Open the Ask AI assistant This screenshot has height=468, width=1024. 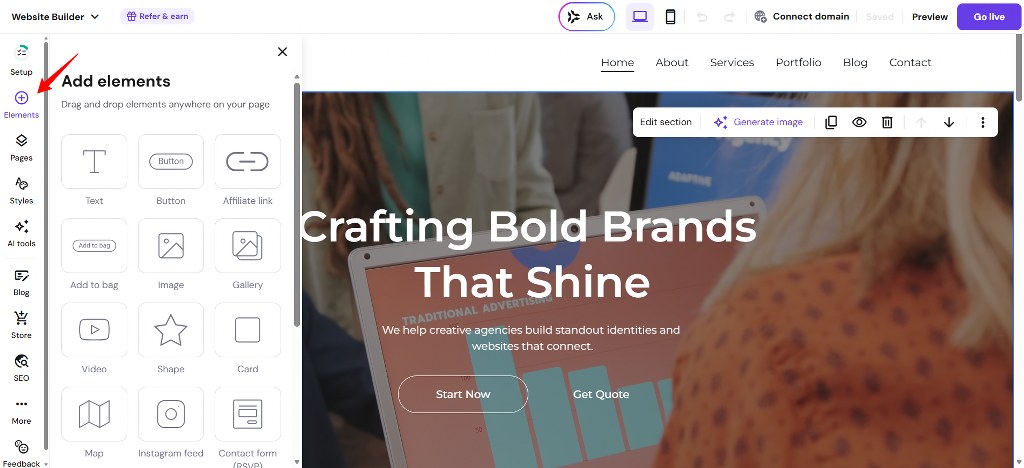[586, 17]
